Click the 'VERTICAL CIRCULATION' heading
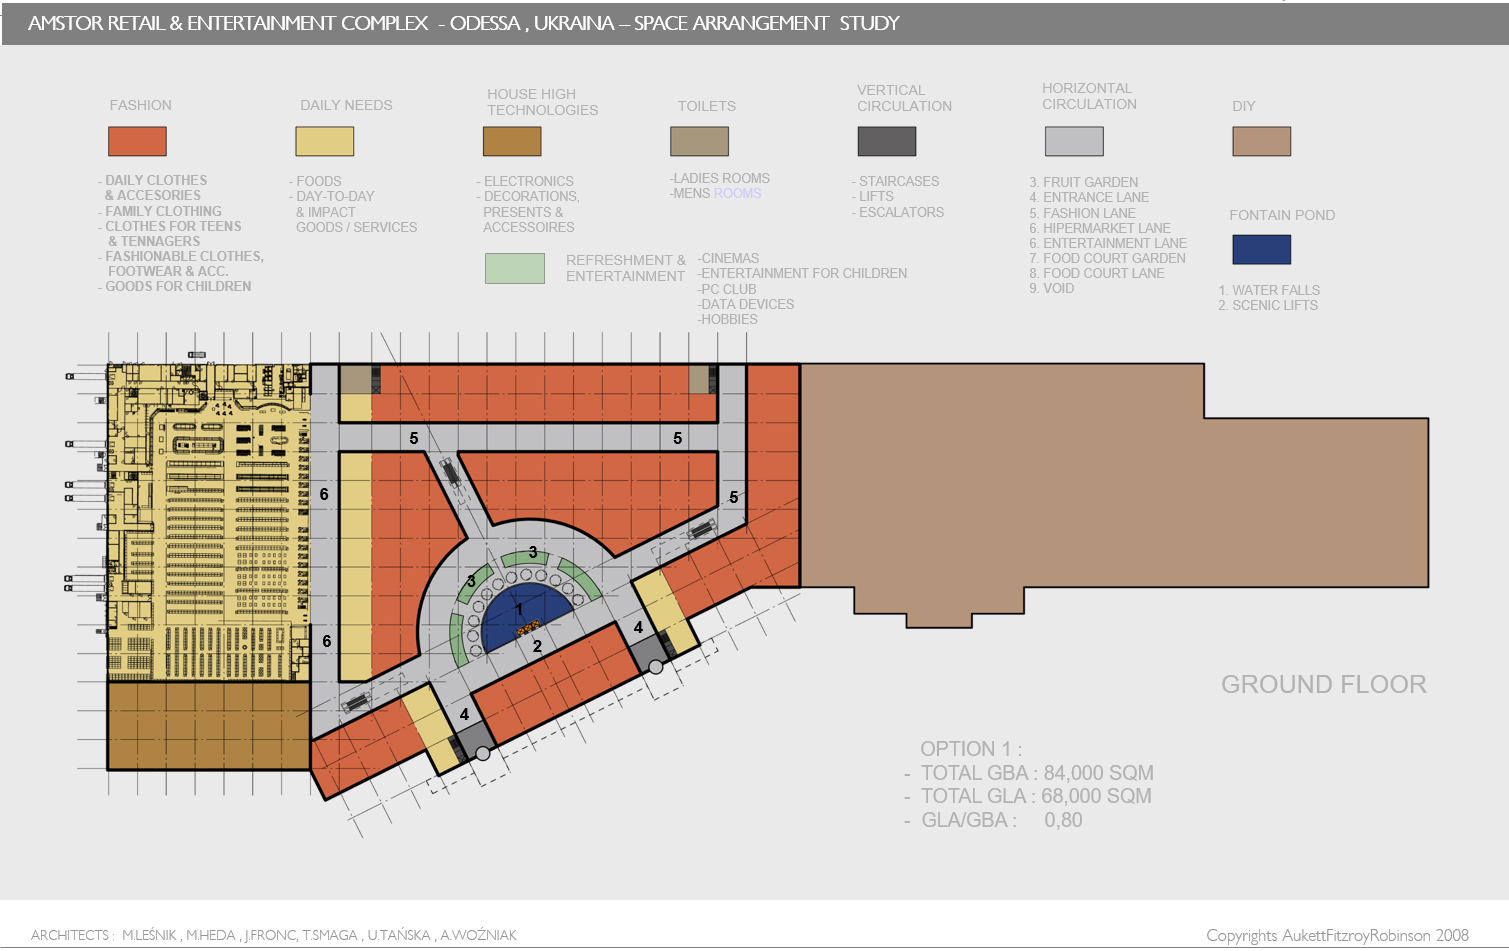Image resolution: width=1509 pixels, height=951 pixels. tap(904, 98)
